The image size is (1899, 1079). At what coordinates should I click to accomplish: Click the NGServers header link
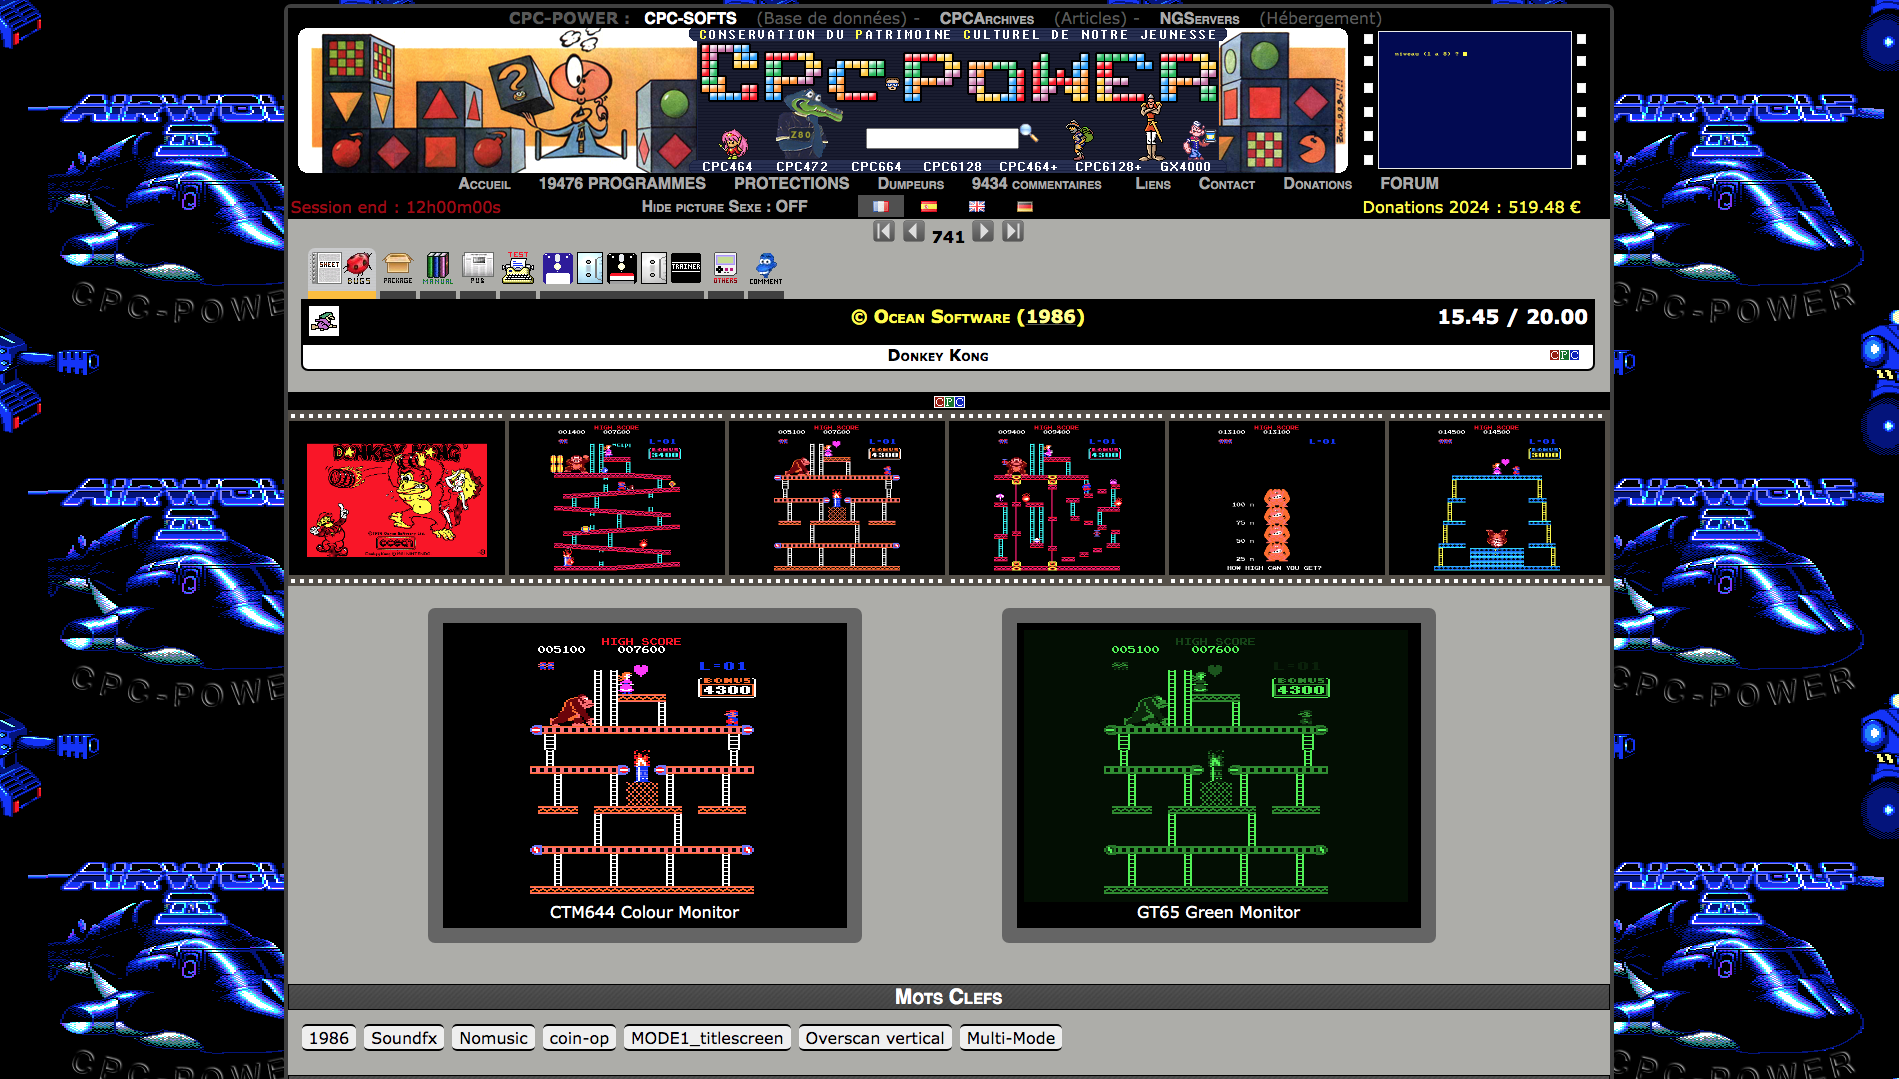(1199, 18)
